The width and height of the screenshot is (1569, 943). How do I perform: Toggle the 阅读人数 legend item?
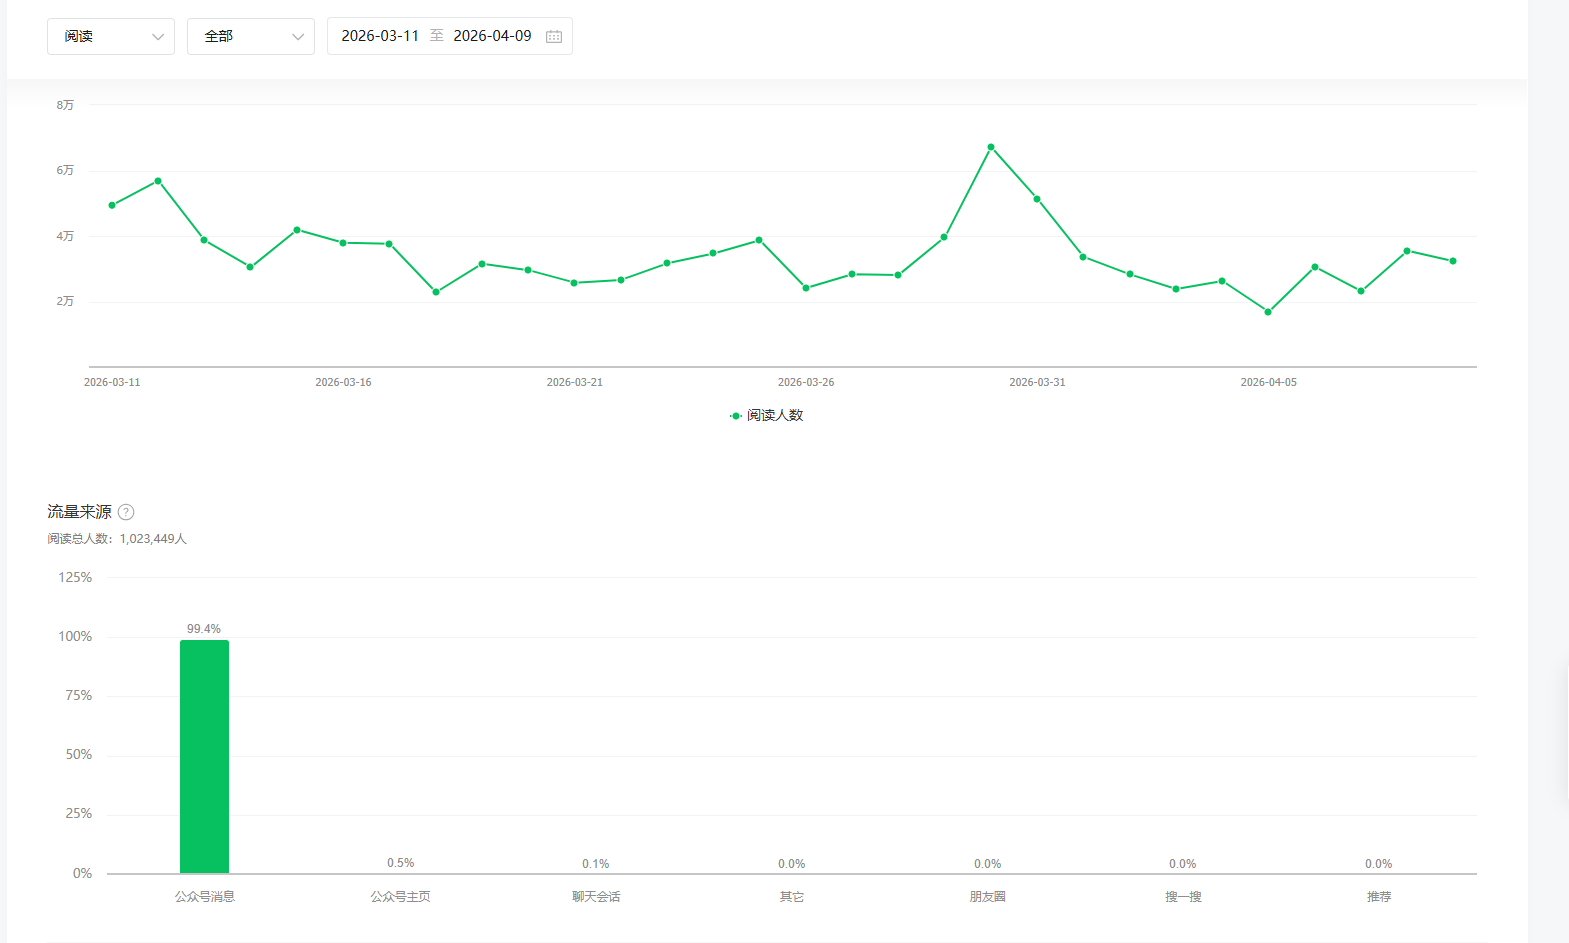point(767,415)
